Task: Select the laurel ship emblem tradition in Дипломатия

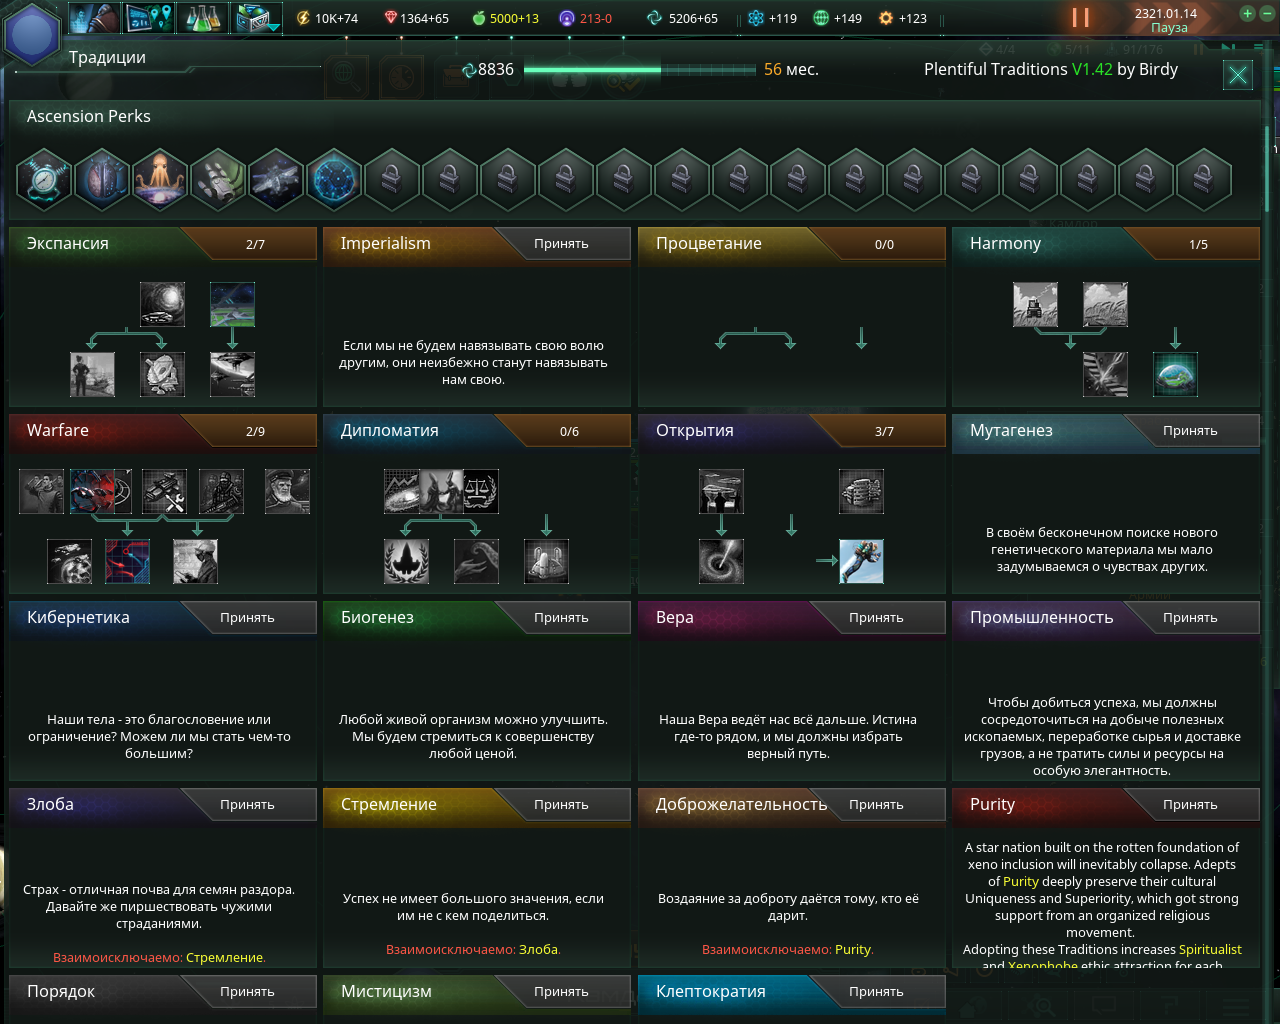Action: coord(407,561)
